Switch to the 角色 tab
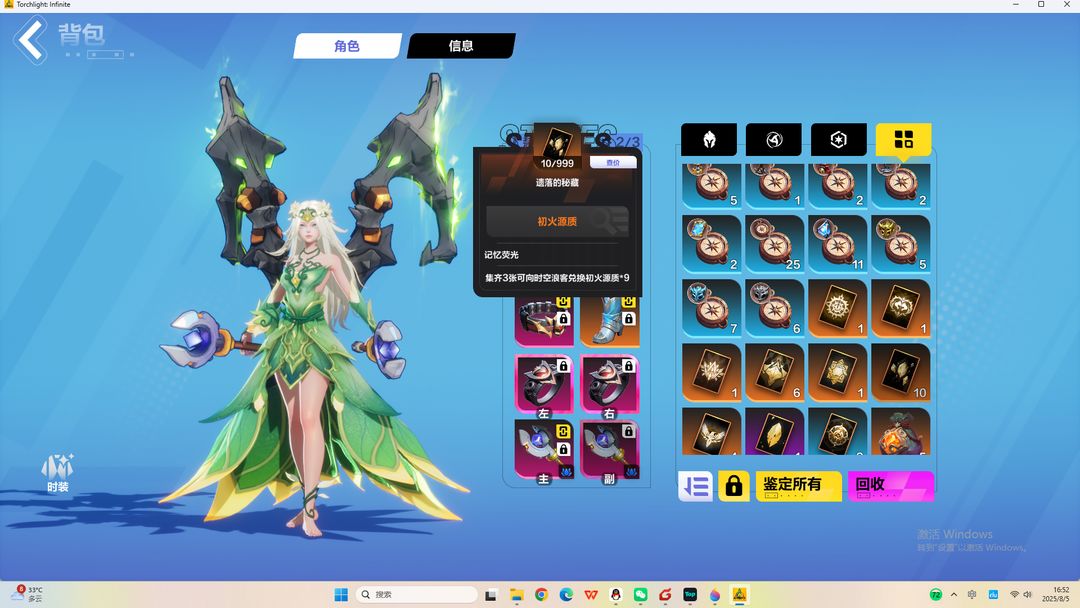This screenshot has width=1080, height=608. pos(347,46)
